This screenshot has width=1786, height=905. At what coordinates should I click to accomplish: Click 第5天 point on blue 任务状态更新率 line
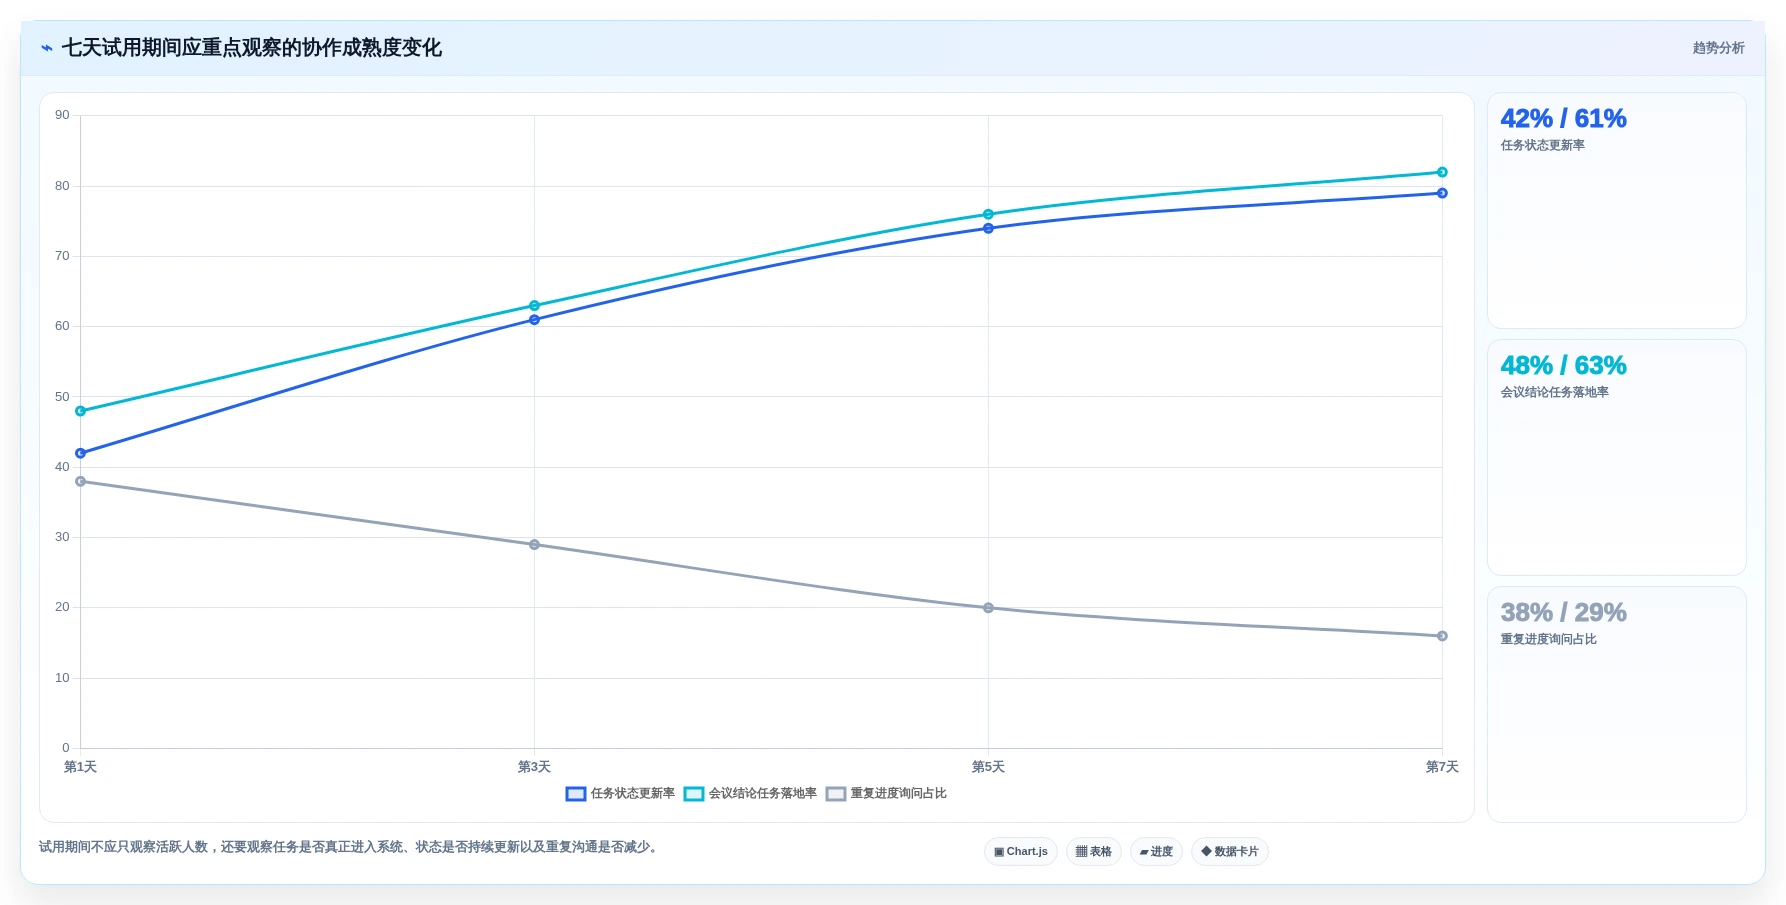point(988,228)
